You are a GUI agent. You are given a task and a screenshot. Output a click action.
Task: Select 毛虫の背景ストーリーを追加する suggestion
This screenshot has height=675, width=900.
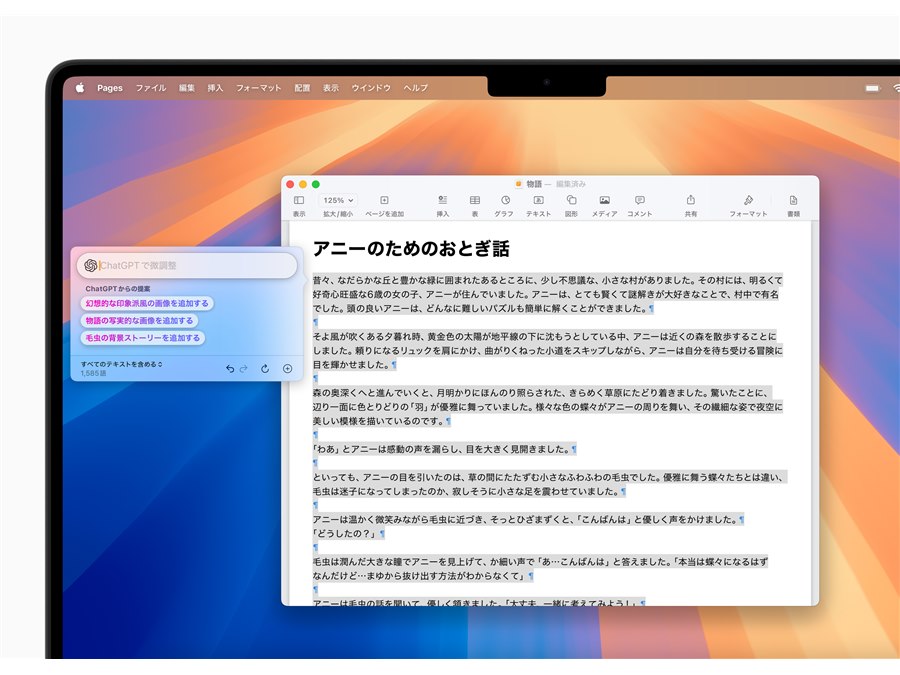(143, 338)
